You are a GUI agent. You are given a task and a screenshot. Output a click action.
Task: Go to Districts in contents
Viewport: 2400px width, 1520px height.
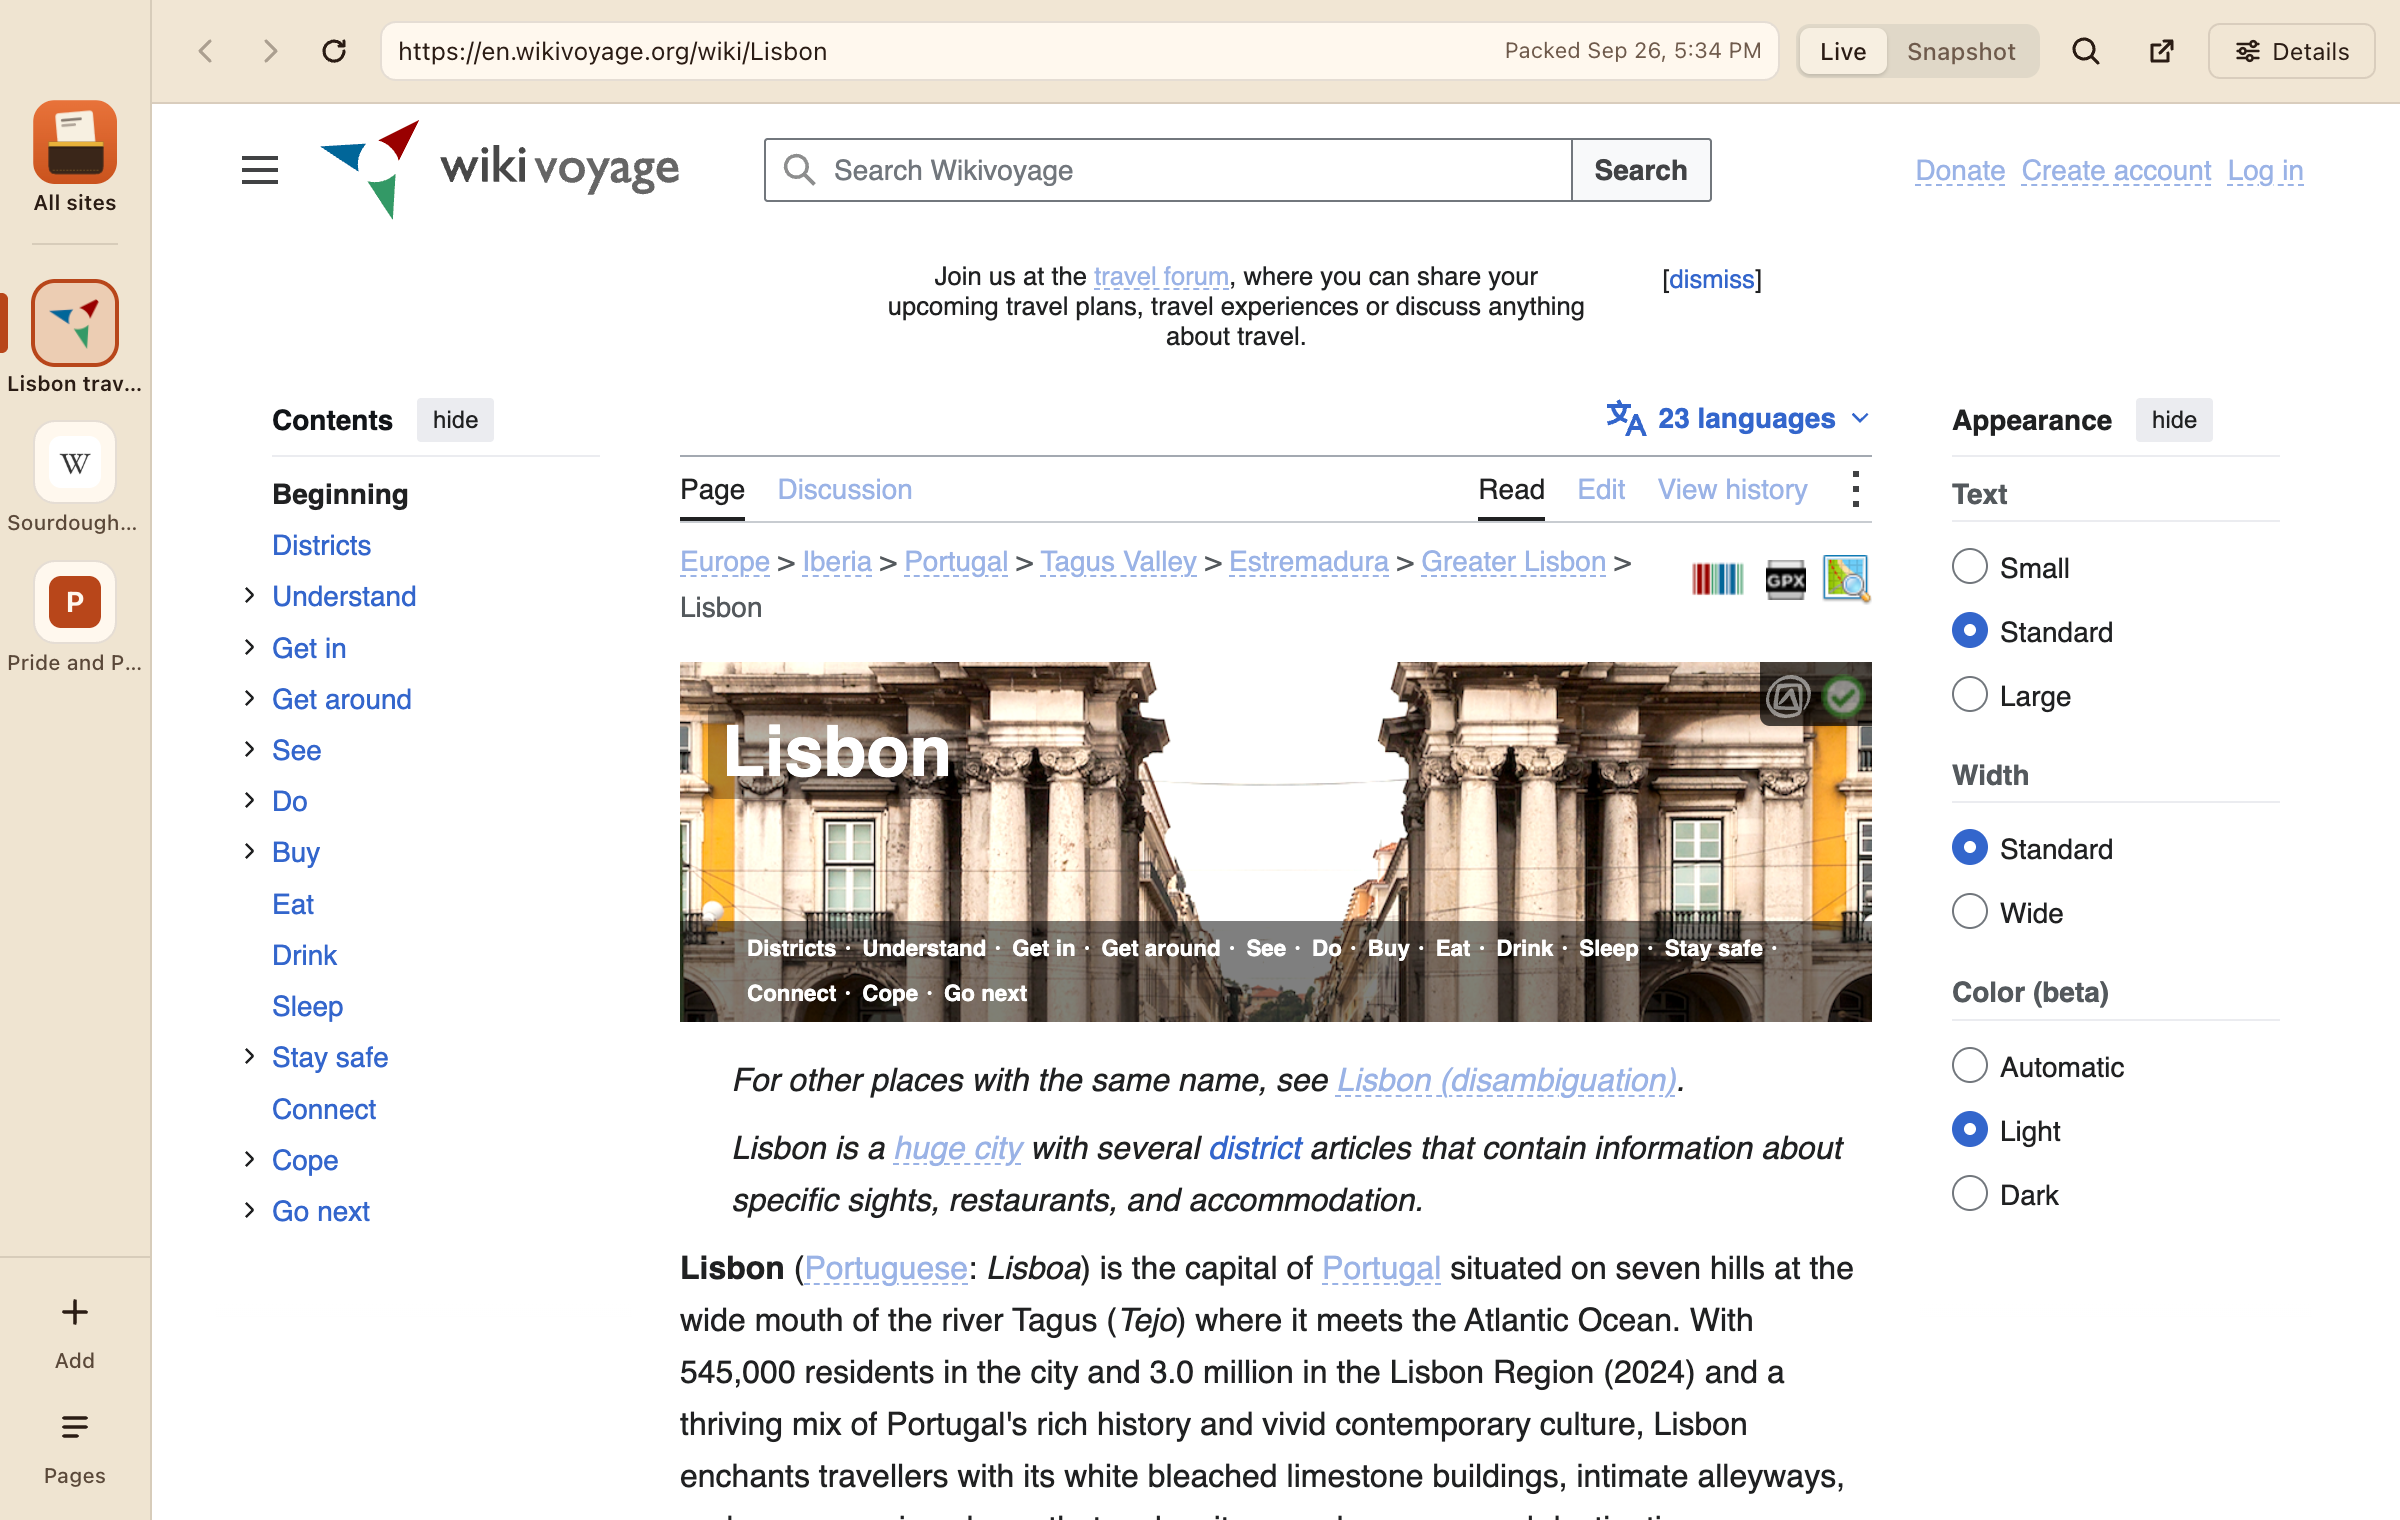click(x=321, y=545)
